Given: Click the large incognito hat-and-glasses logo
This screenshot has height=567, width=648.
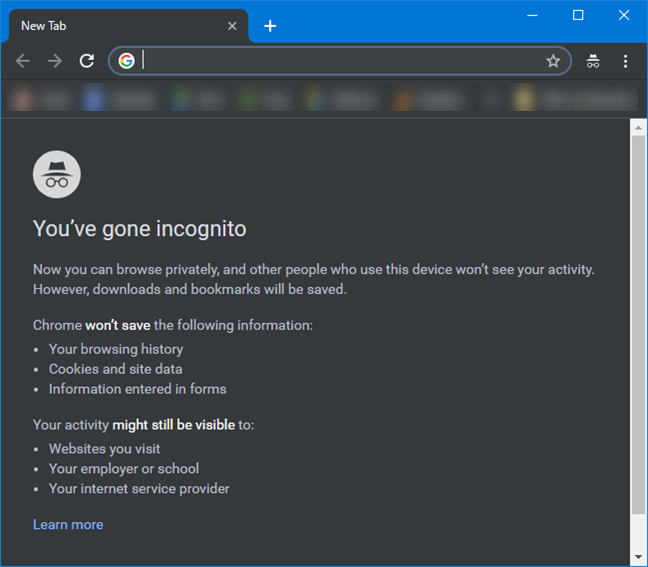Looking at the screenshot, I should pos(56,174).
